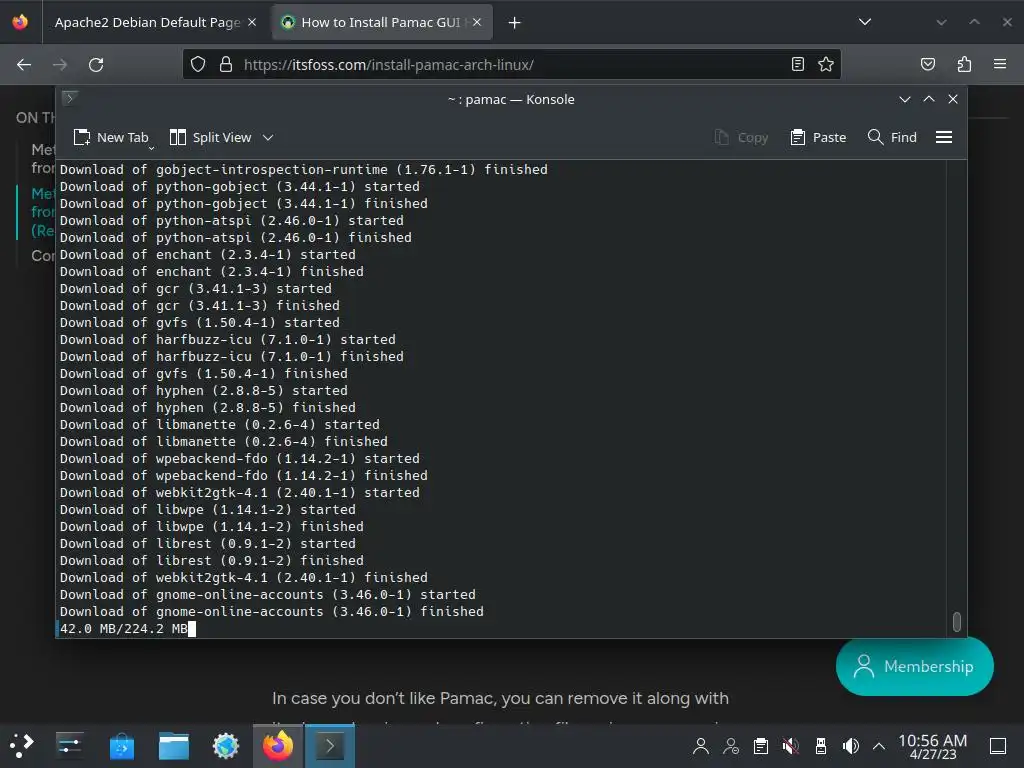1024x768 pixels.
Task: Open the removable devices tray icon
Action: point(821,746)
